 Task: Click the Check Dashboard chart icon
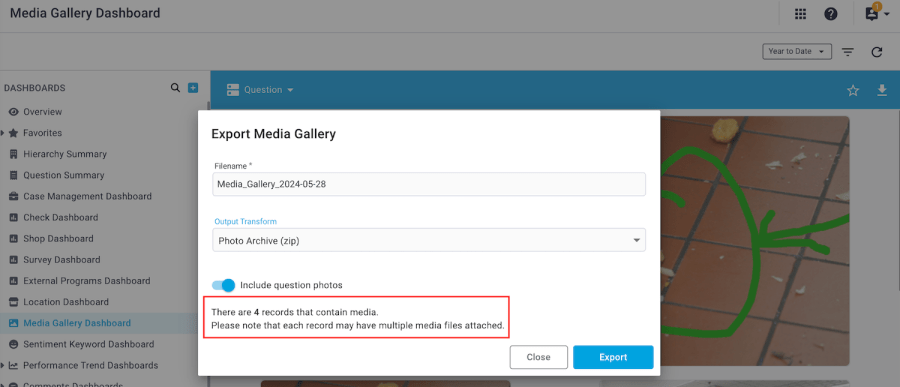14,218
